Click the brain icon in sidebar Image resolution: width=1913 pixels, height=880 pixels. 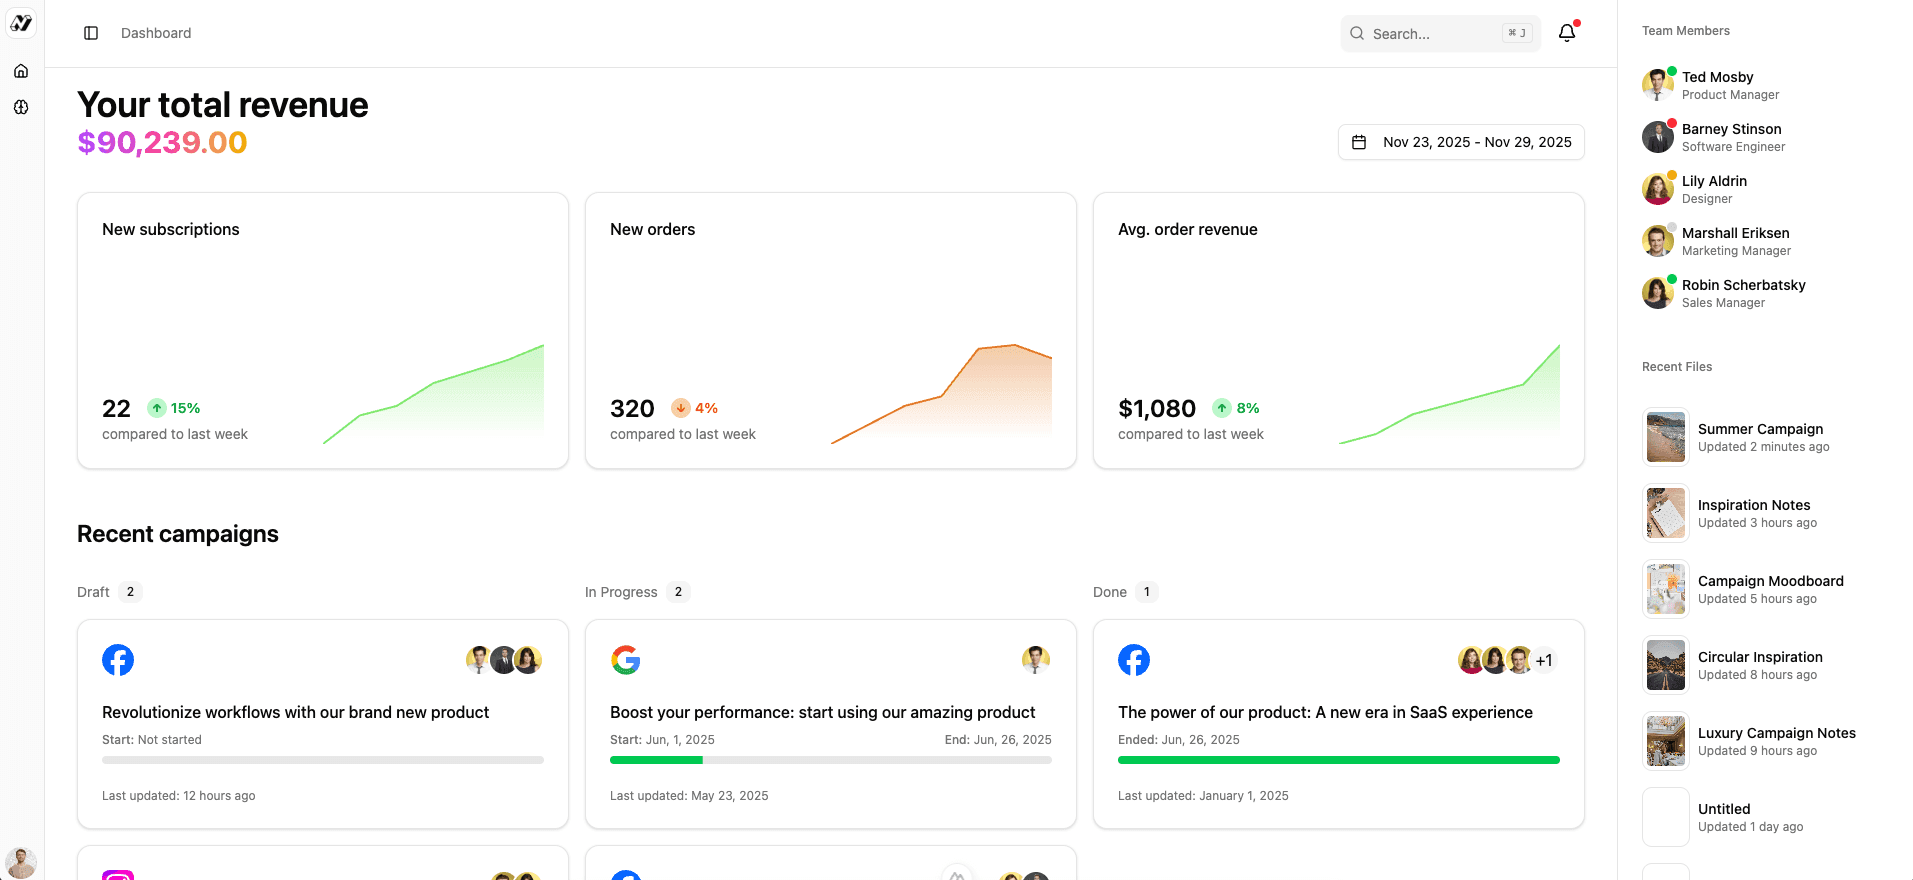tap(21, 107)
